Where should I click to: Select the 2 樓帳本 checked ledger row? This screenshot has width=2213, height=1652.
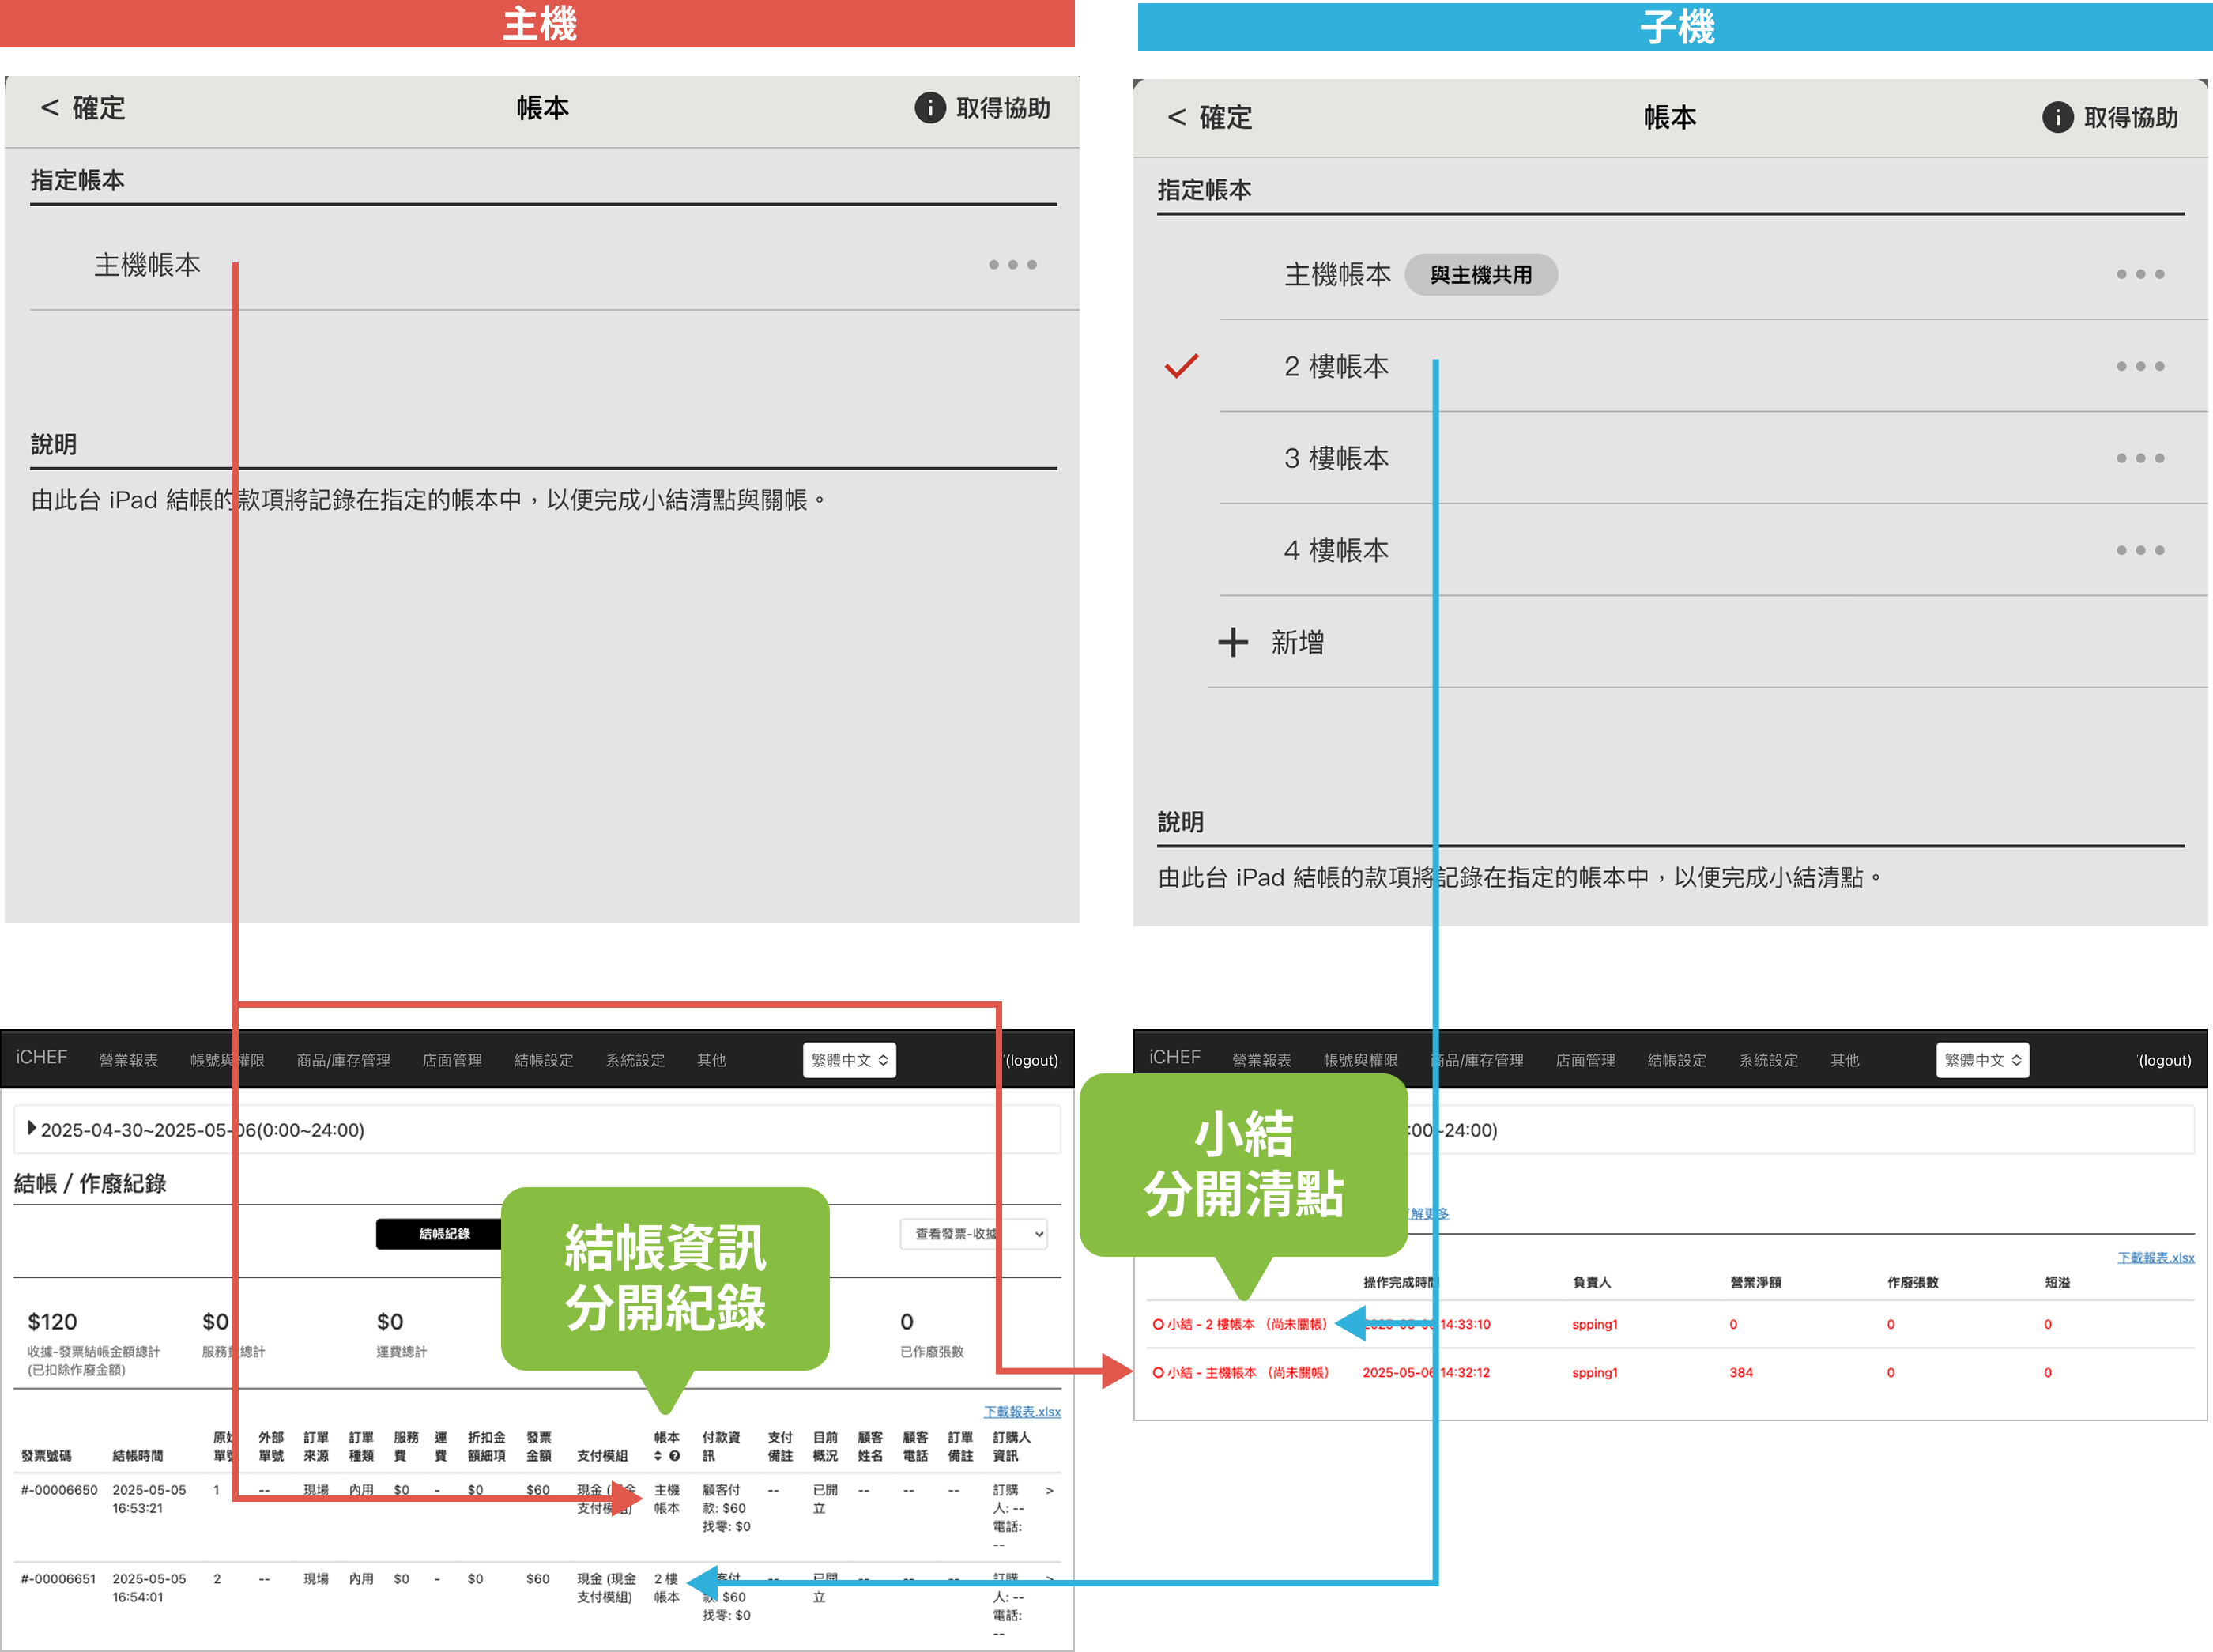click(1336, 367)
